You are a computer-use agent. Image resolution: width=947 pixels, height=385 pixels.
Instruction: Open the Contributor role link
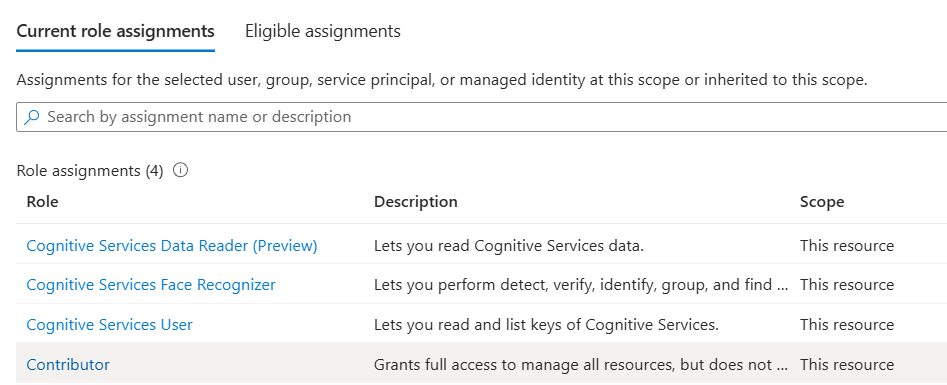click(68, 364)
